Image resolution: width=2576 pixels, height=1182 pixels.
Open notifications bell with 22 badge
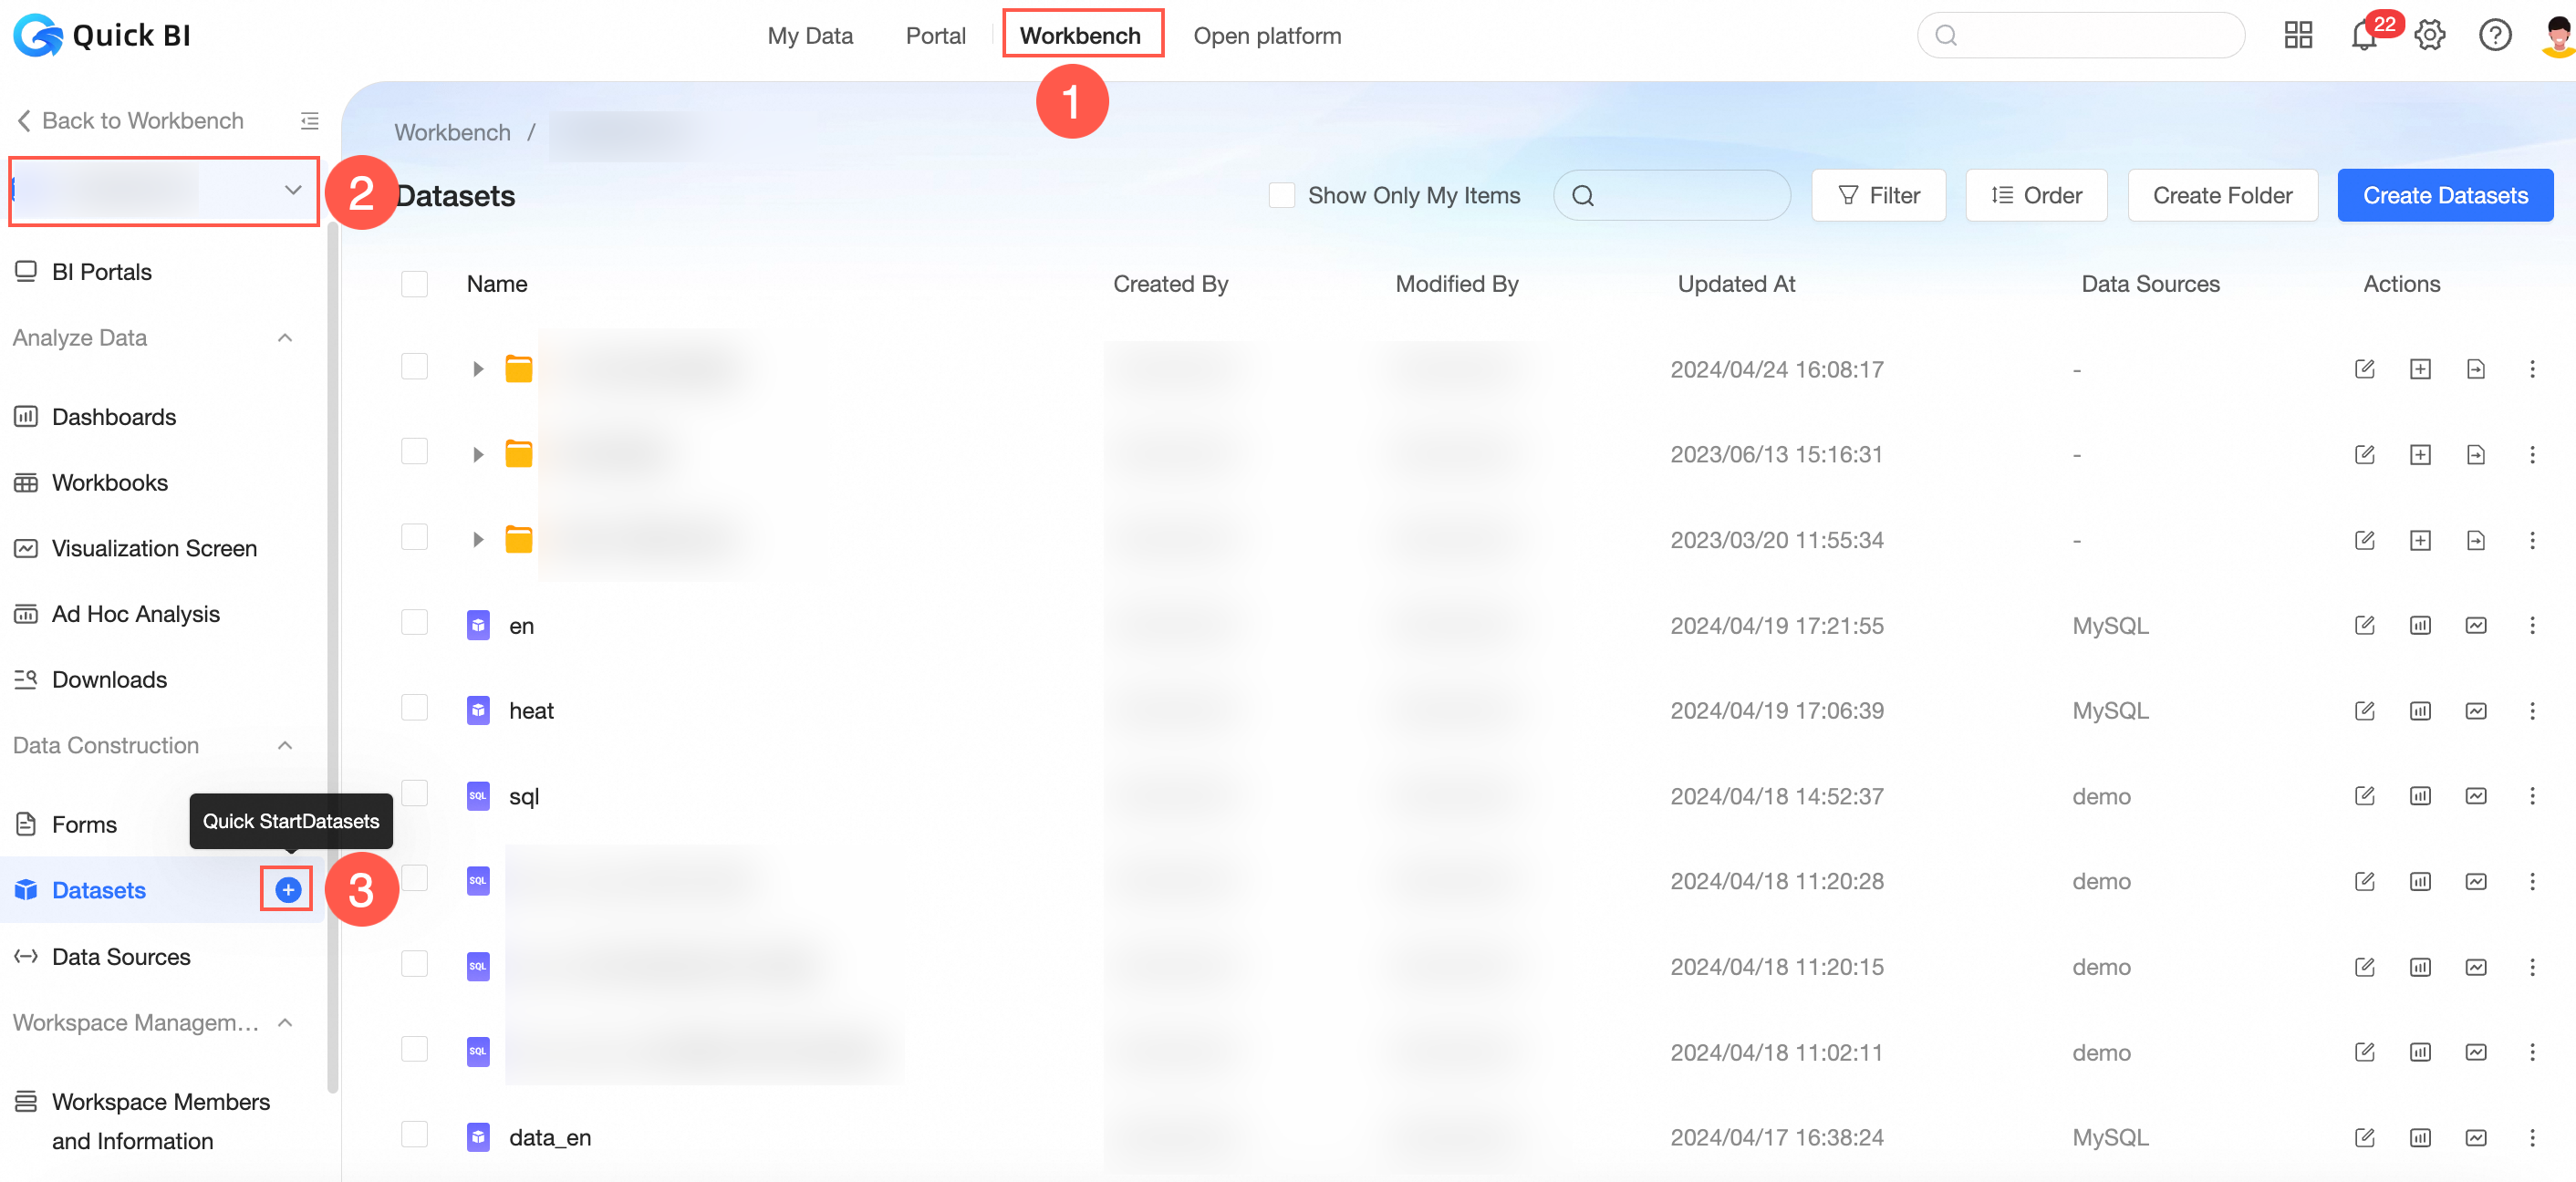[2365, 36]
